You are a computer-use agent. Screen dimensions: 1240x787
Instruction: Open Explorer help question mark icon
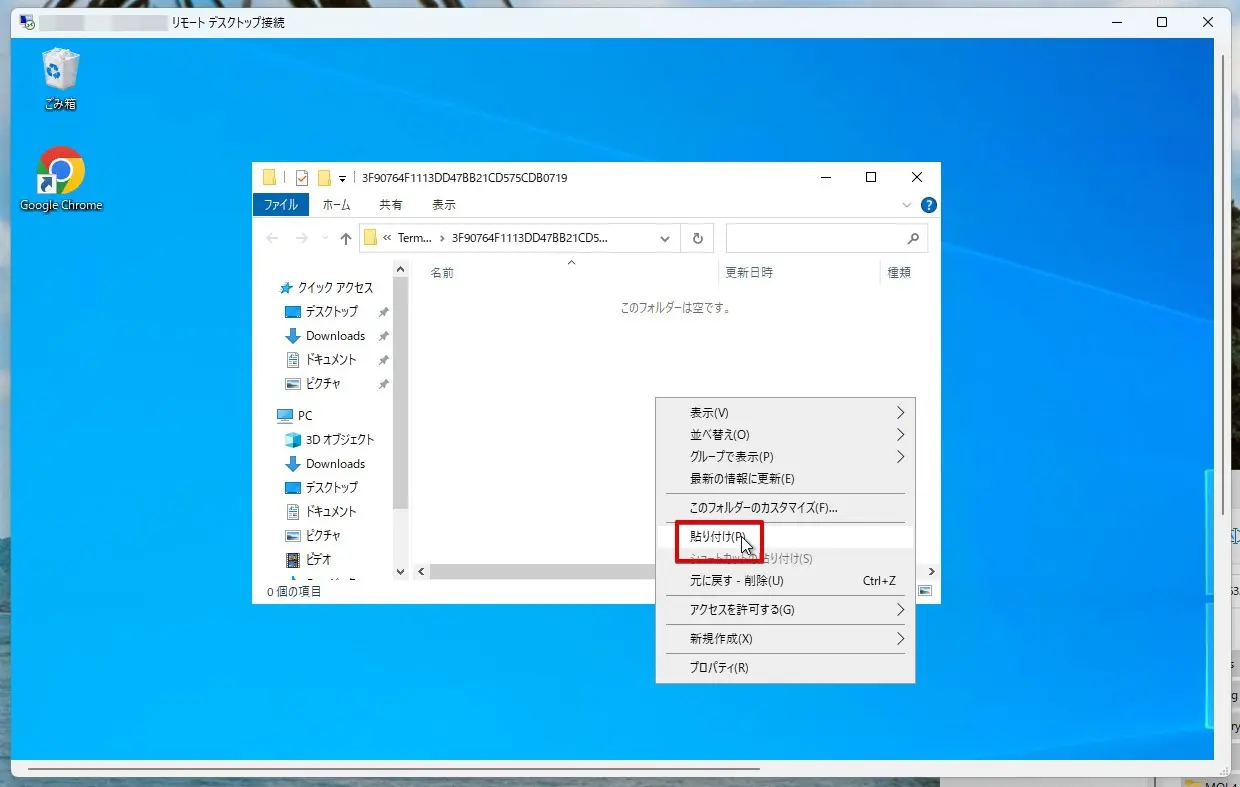928,205
